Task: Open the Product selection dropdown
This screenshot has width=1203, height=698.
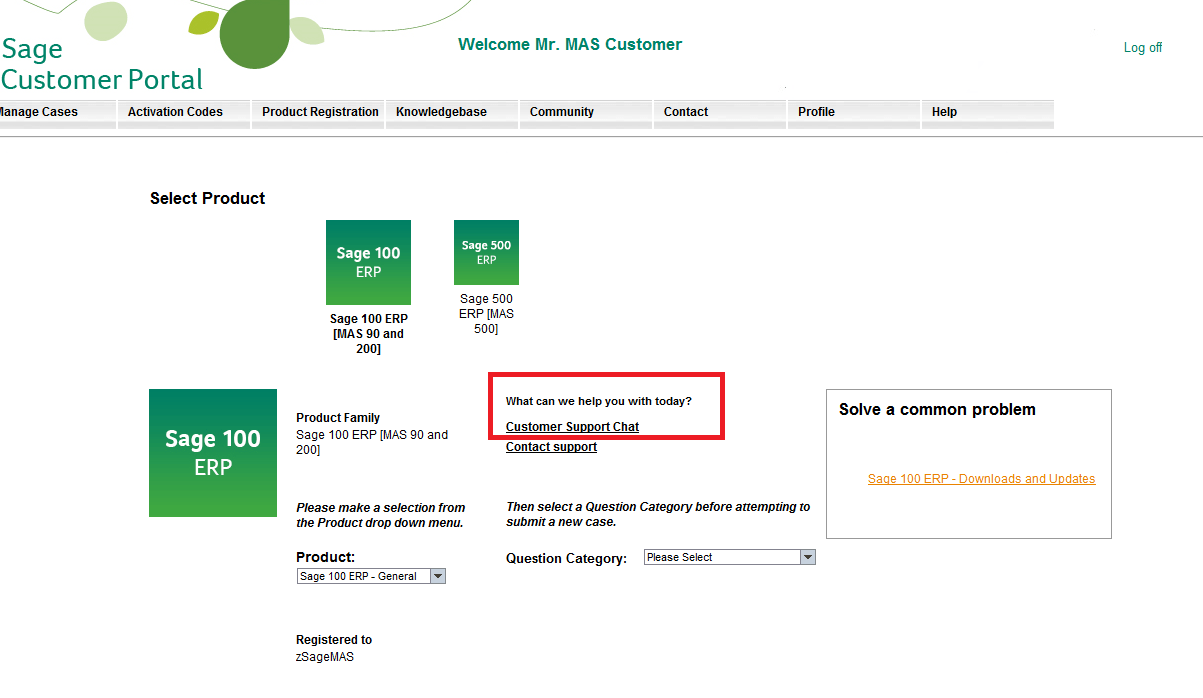Action: point(438,575)
